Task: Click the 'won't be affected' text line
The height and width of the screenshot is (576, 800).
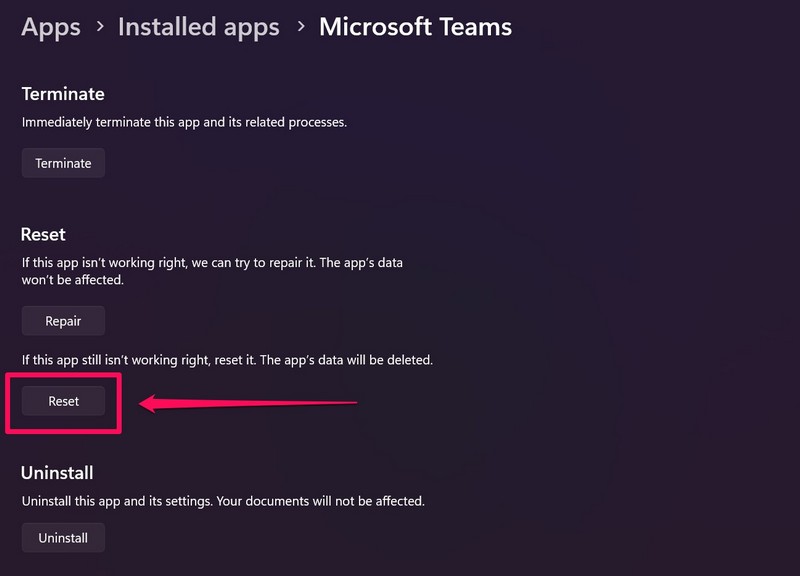Action: pos(72,281)
